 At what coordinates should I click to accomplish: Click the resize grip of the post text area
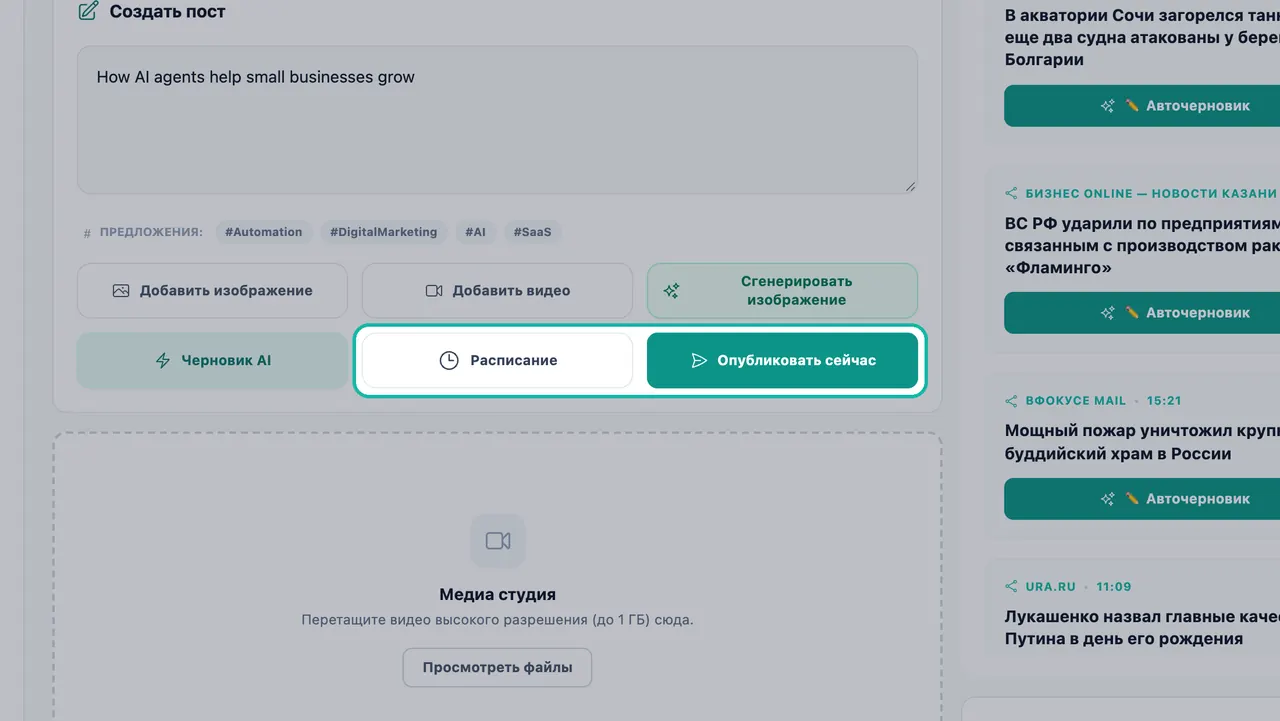pos(910,186)
